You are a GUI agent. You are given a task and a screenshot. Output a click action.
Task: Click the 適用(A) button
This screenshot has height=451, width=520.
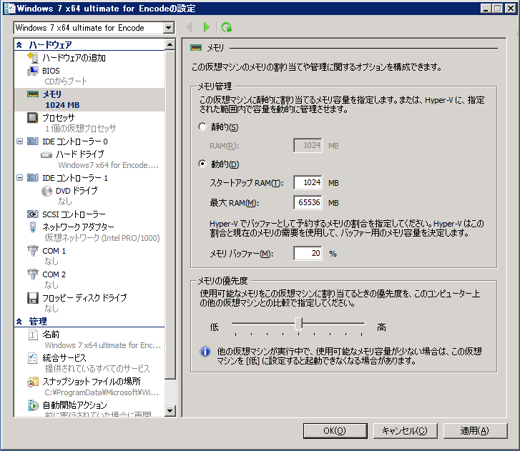(x=475, y=431)
